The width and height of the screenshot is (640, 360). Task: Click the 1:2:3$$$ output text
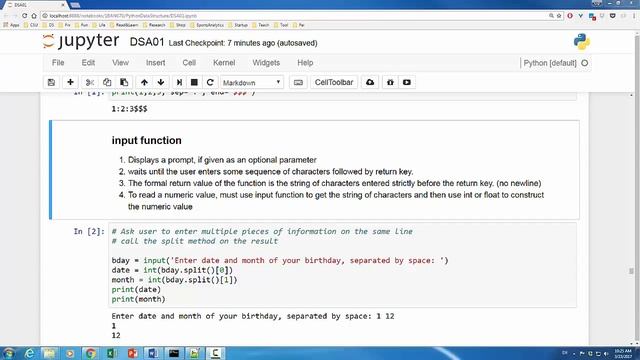click(129, 109)
